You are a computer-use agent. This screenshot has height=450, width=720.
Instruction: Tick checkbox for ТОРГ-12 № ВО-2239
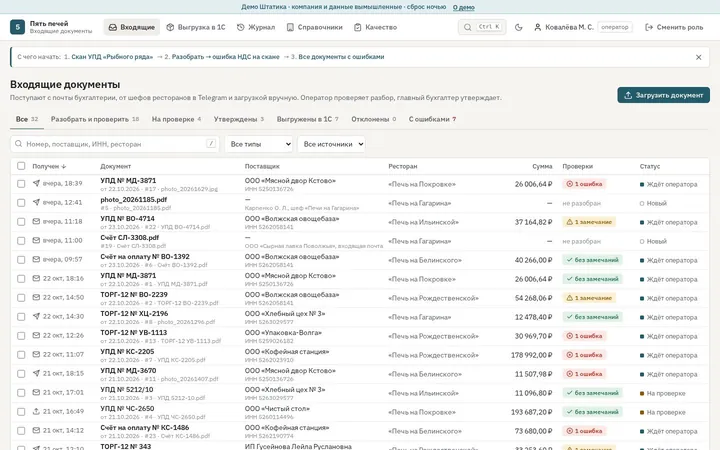click(x=21, y=298)
